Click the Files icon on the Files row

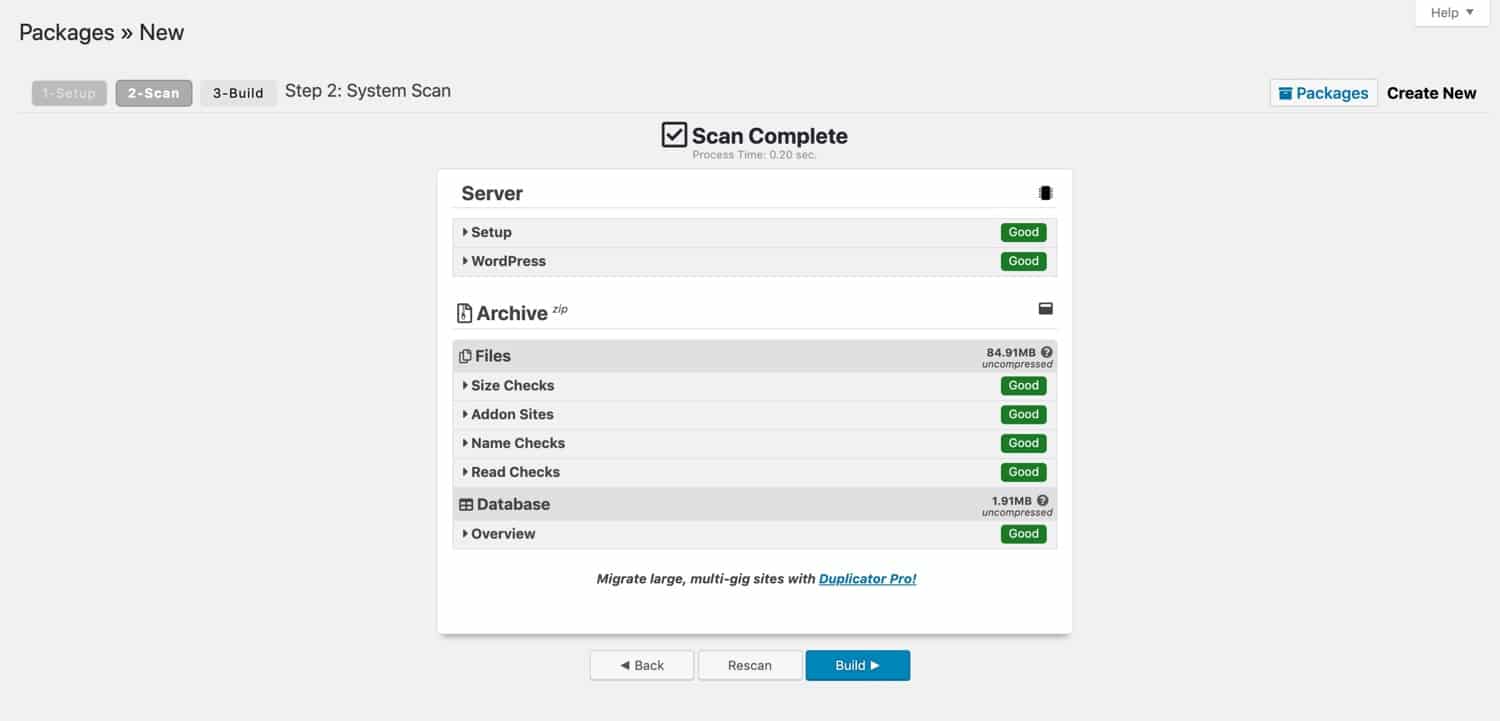464,355
